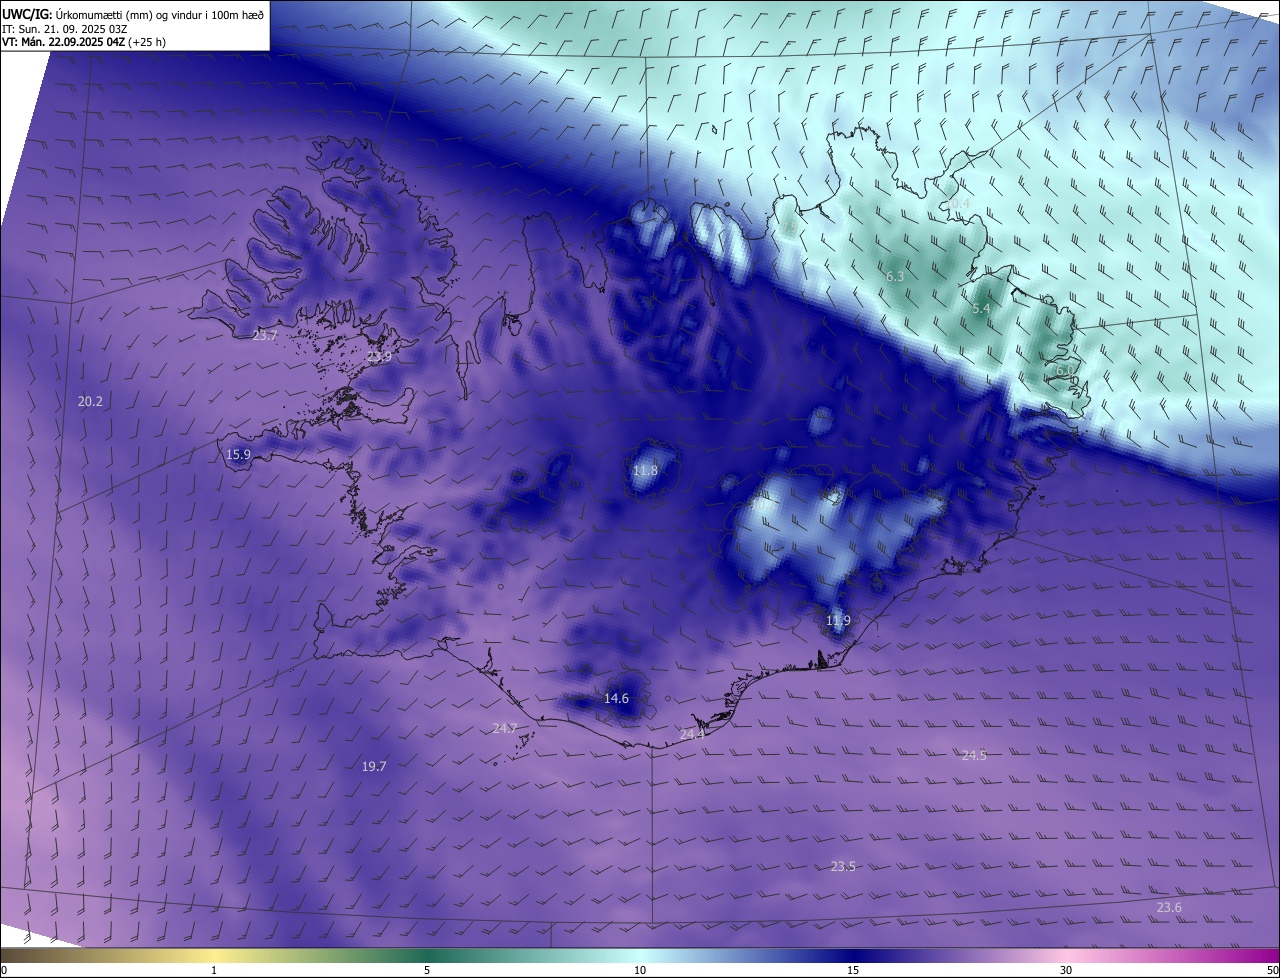Select the 6.3 value label
The image size is (1280, 978).
tap(895, 276)
